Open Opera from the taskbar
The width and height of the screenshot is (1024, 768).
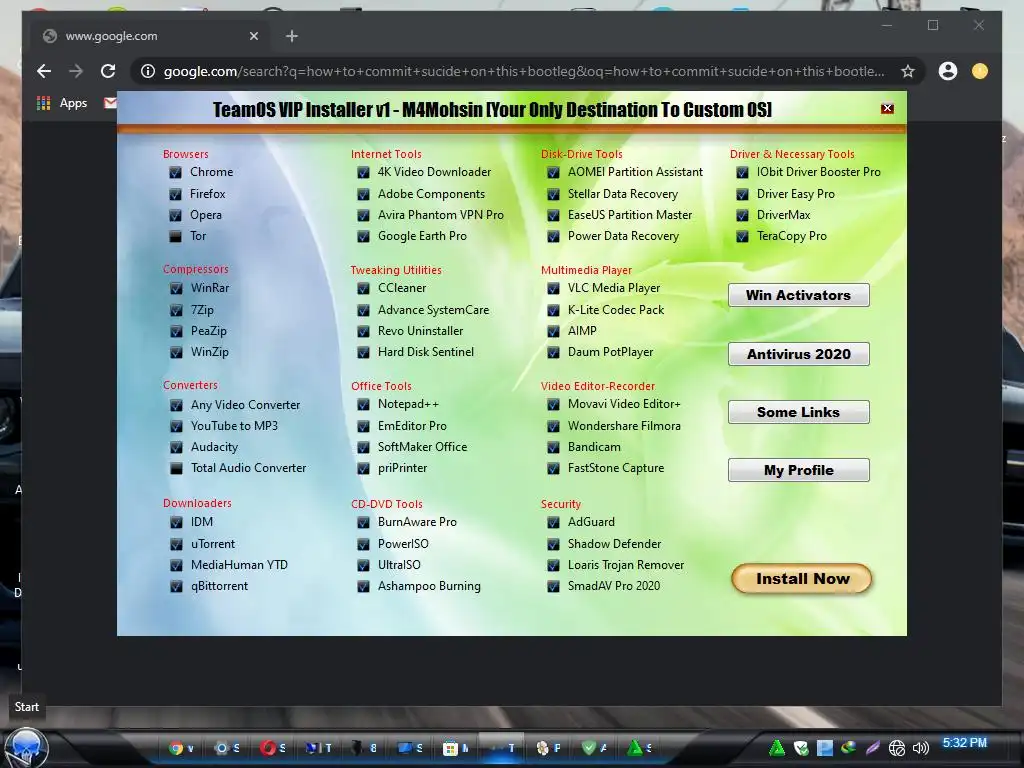[273, 748]
